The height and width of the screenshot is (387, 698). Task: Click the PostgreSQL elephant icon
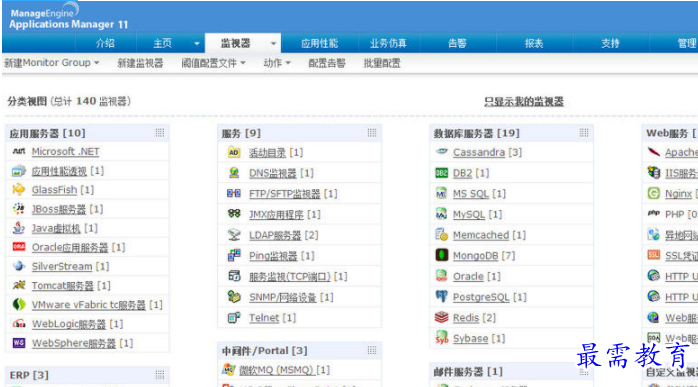click(441, 297)
